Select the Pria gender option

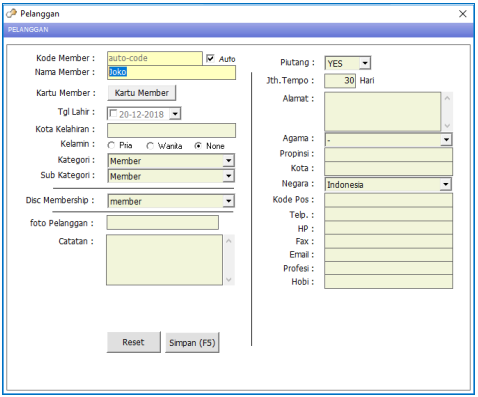click(x=111, y=146)
